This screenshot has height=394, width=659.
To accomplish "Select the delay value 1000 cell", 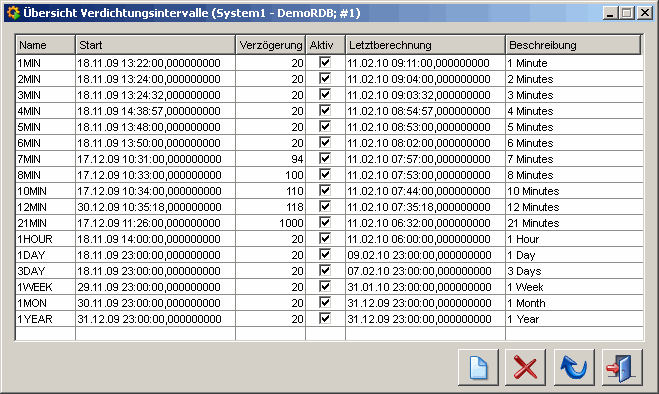I will point(271,223).
